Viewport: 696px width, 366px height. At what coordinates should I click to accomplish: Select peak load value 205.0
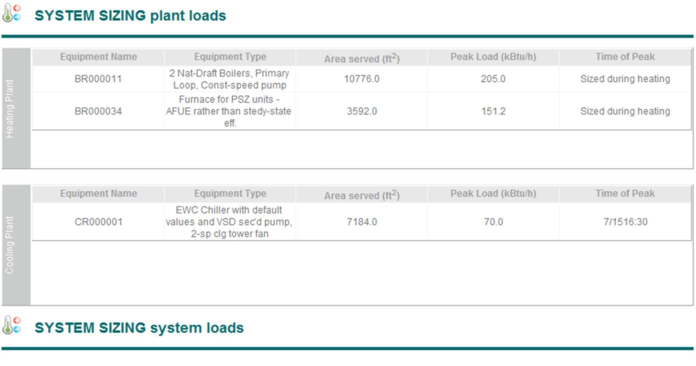coord(493,79)
